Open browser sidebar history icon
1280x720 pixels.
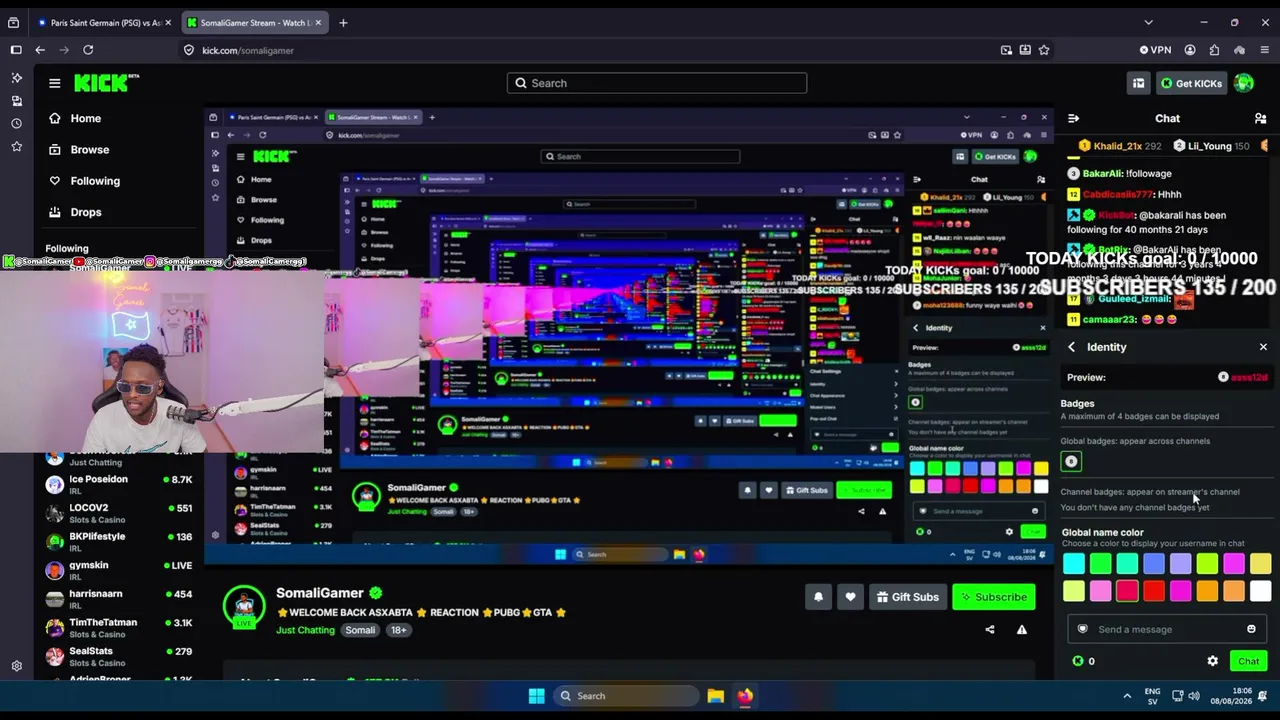coord(16,124)
